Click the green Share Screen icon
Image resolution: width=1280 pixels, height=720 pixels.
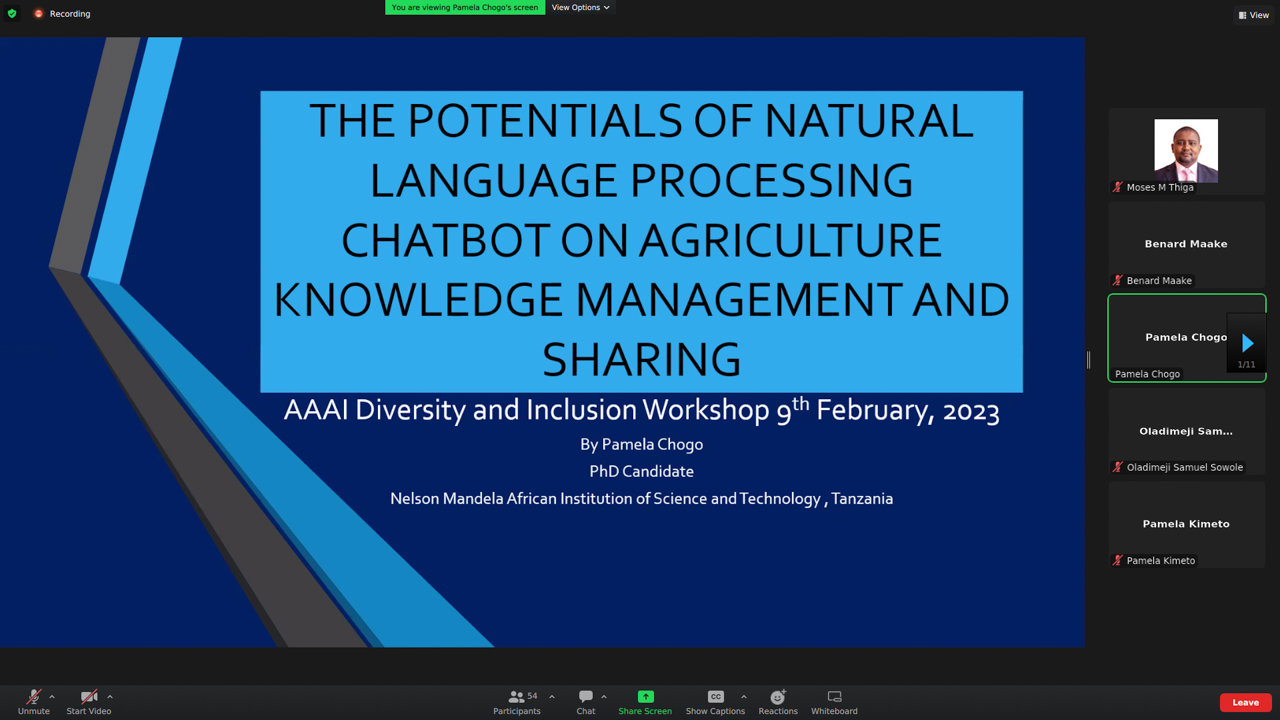coord(645,697)
